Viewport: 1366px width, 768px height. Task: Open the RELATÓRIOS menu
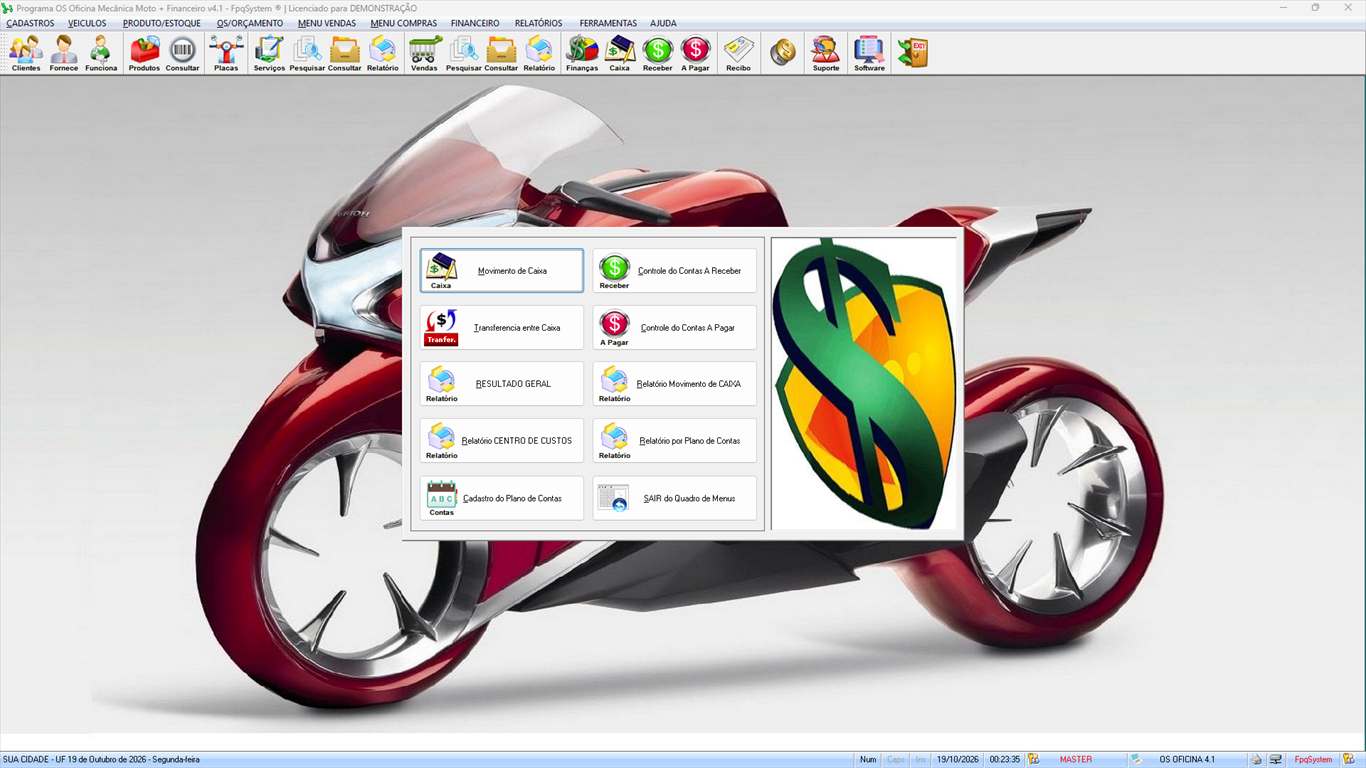pos(538,23)
